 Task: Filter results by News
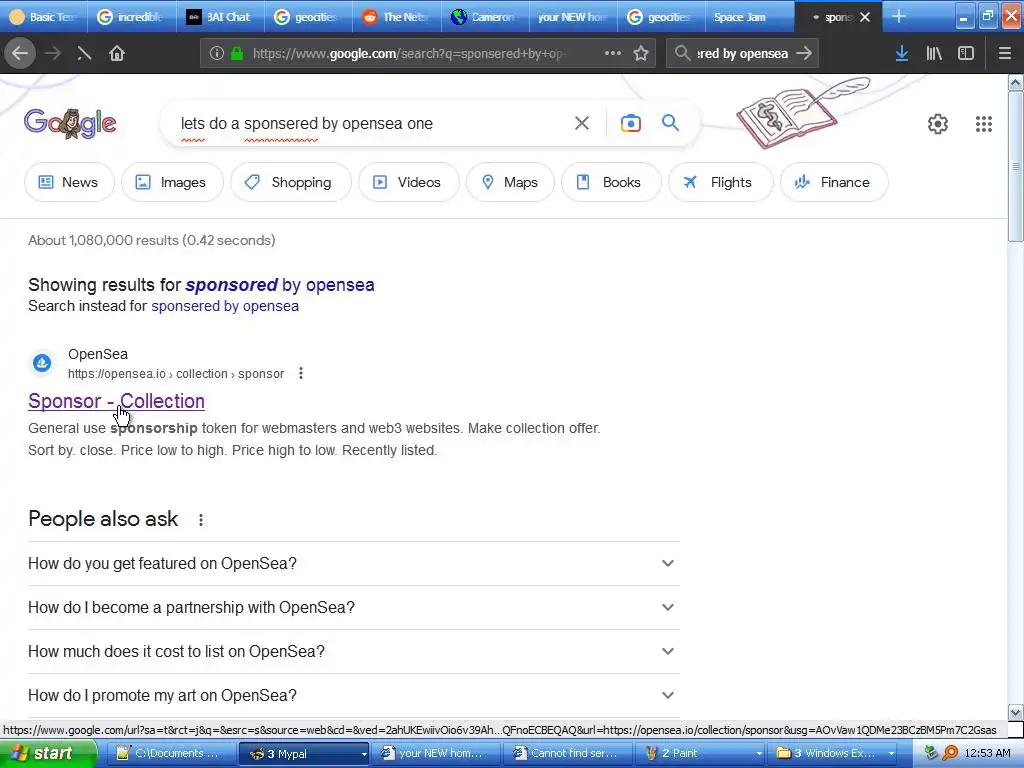(x=69, y=182)
